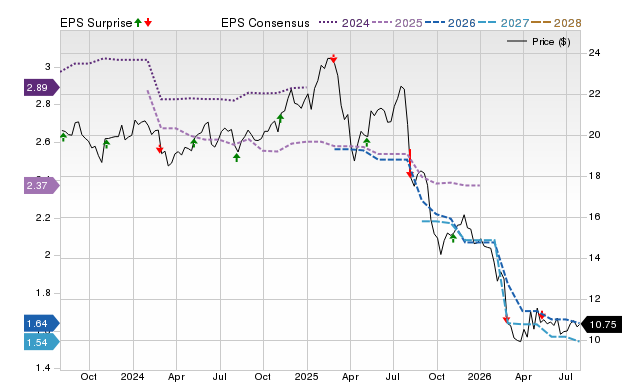Click the 1.64 dark blue value badge

(42, 324)
